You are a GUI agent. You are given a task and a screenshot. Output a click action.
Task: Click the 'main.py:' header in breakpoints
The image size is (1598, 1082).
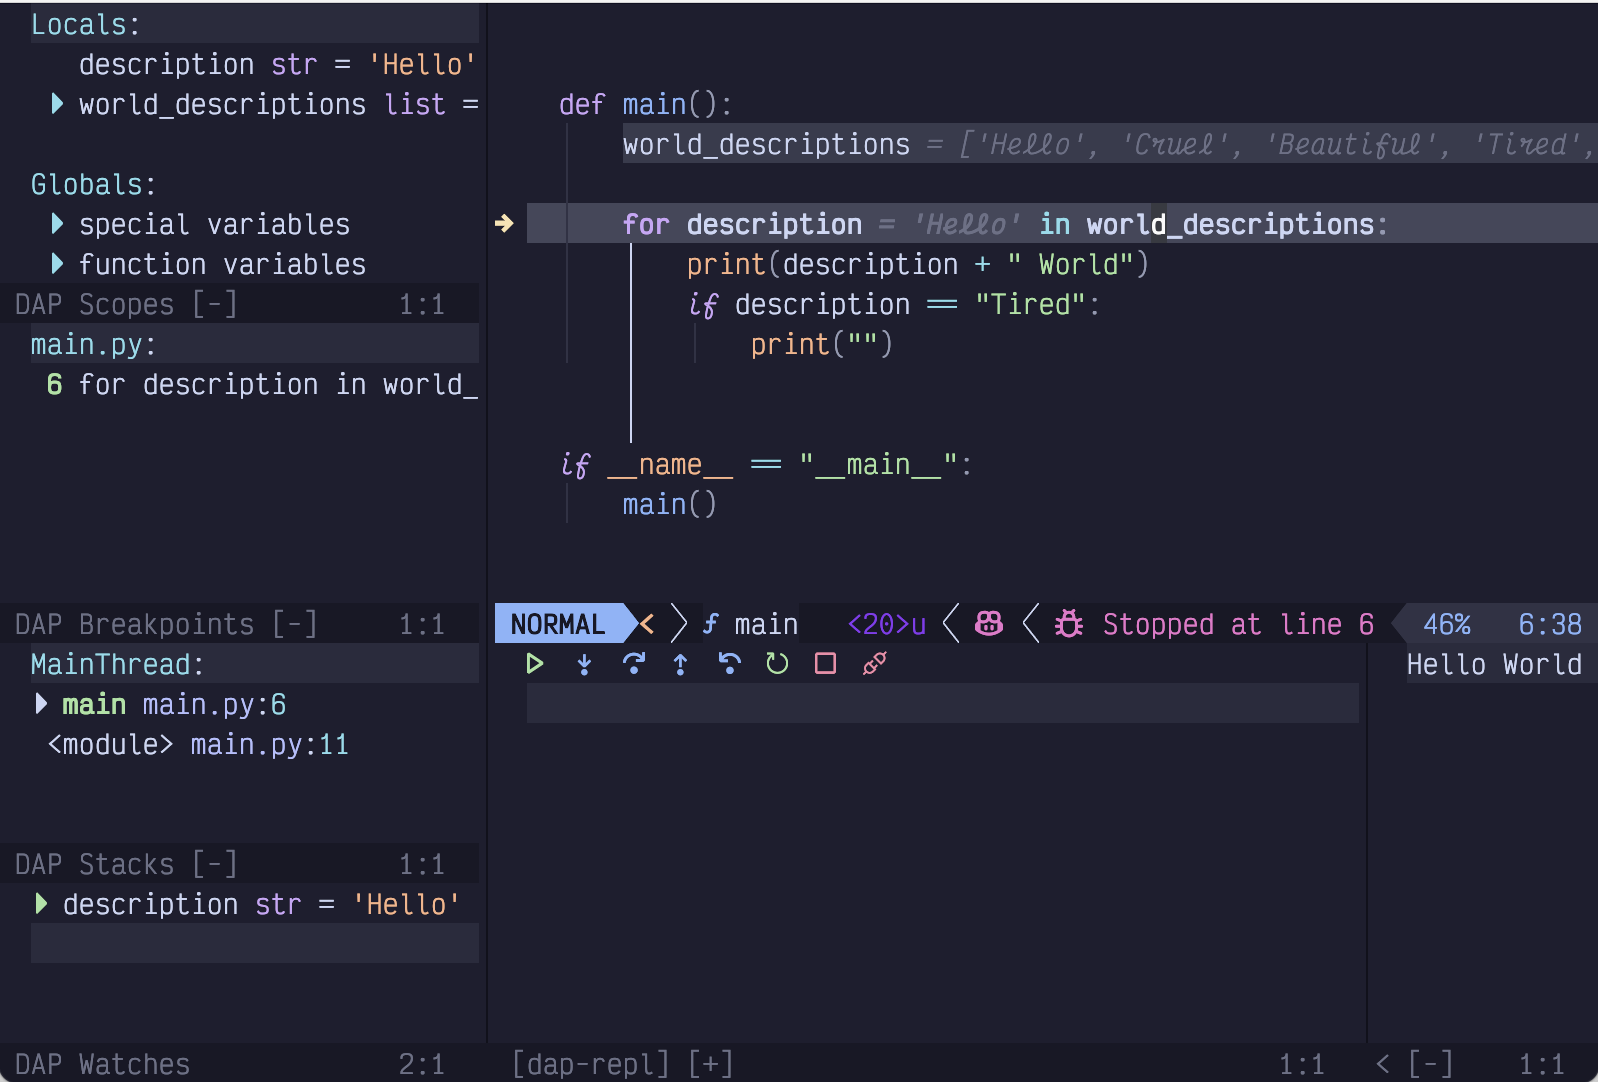tap(94, 344)
